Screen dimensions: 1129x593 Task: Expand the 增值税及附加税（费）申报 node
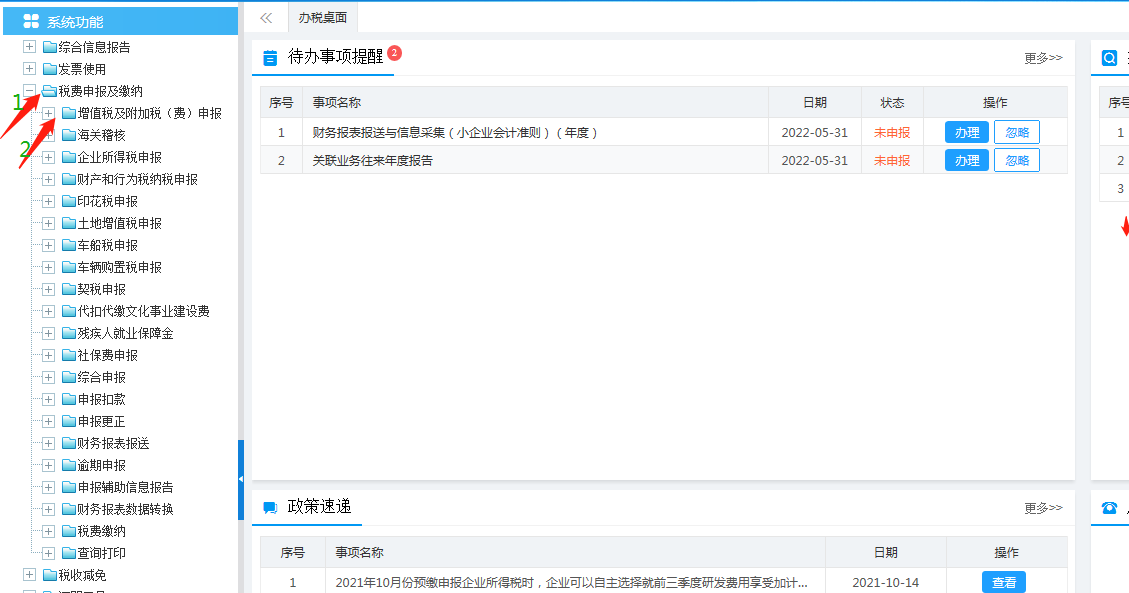48,113
